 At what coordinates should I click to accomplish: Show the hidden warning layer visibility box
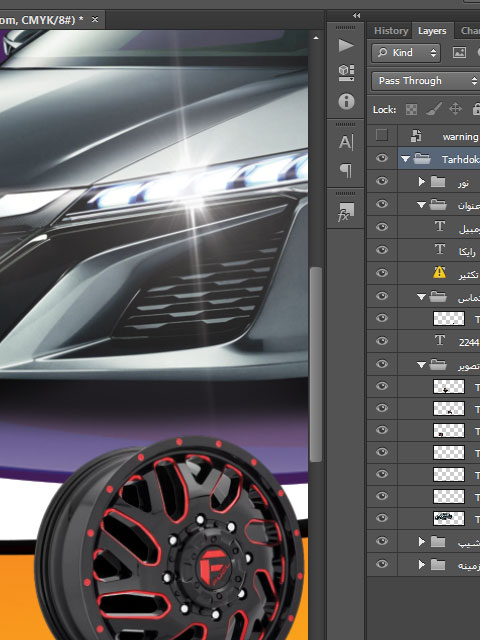[x=382, y=135]
